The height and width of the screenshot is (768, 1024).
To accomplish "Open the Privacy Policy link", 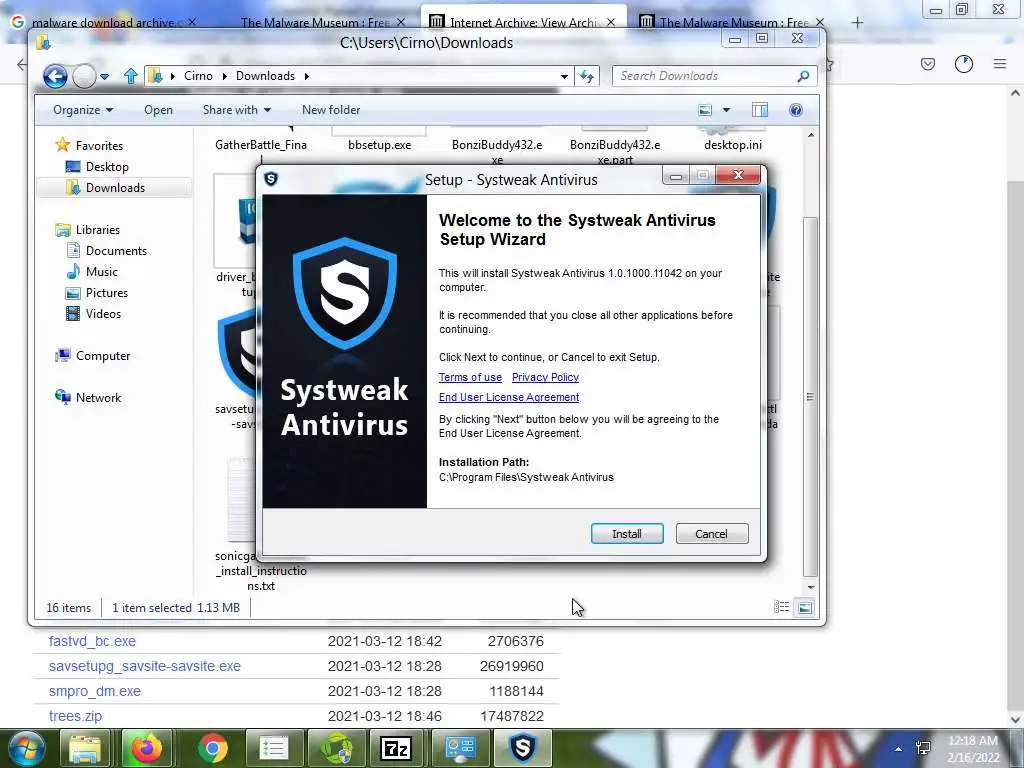I will pos(545,377).
